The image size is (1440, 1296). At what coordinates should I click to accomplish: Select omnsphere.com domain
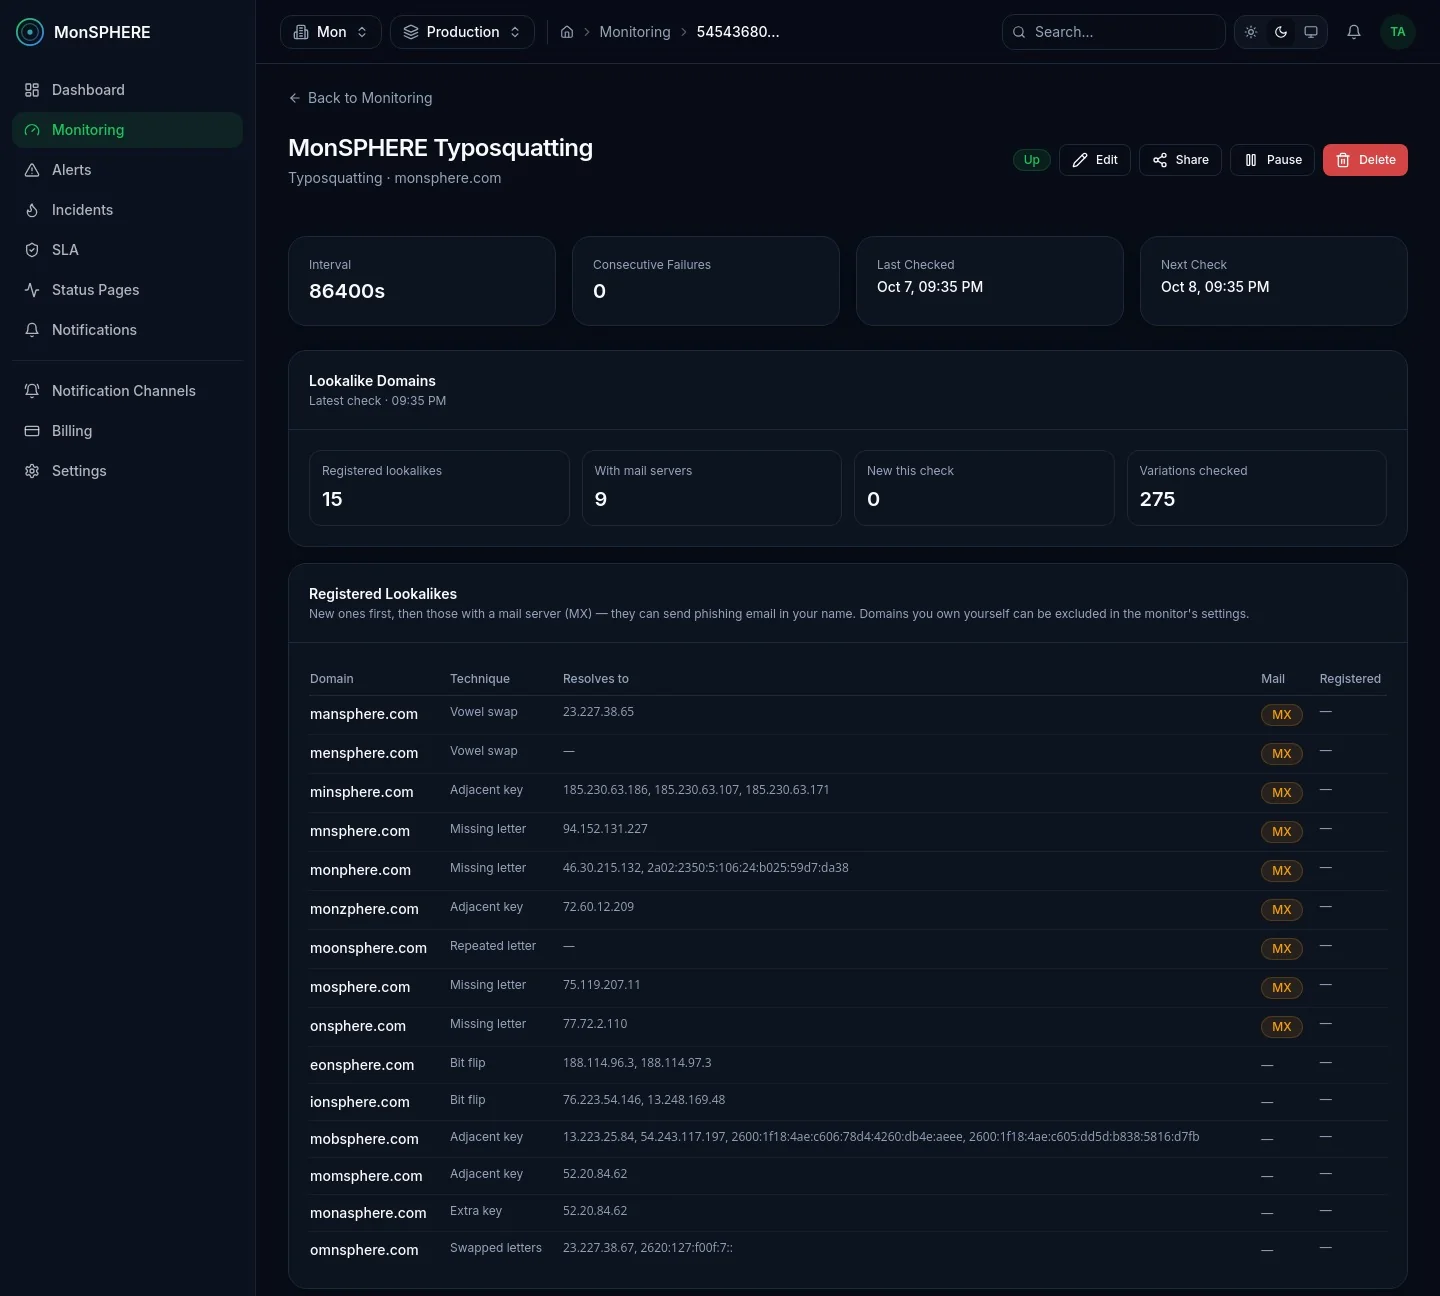[364, 1250]
